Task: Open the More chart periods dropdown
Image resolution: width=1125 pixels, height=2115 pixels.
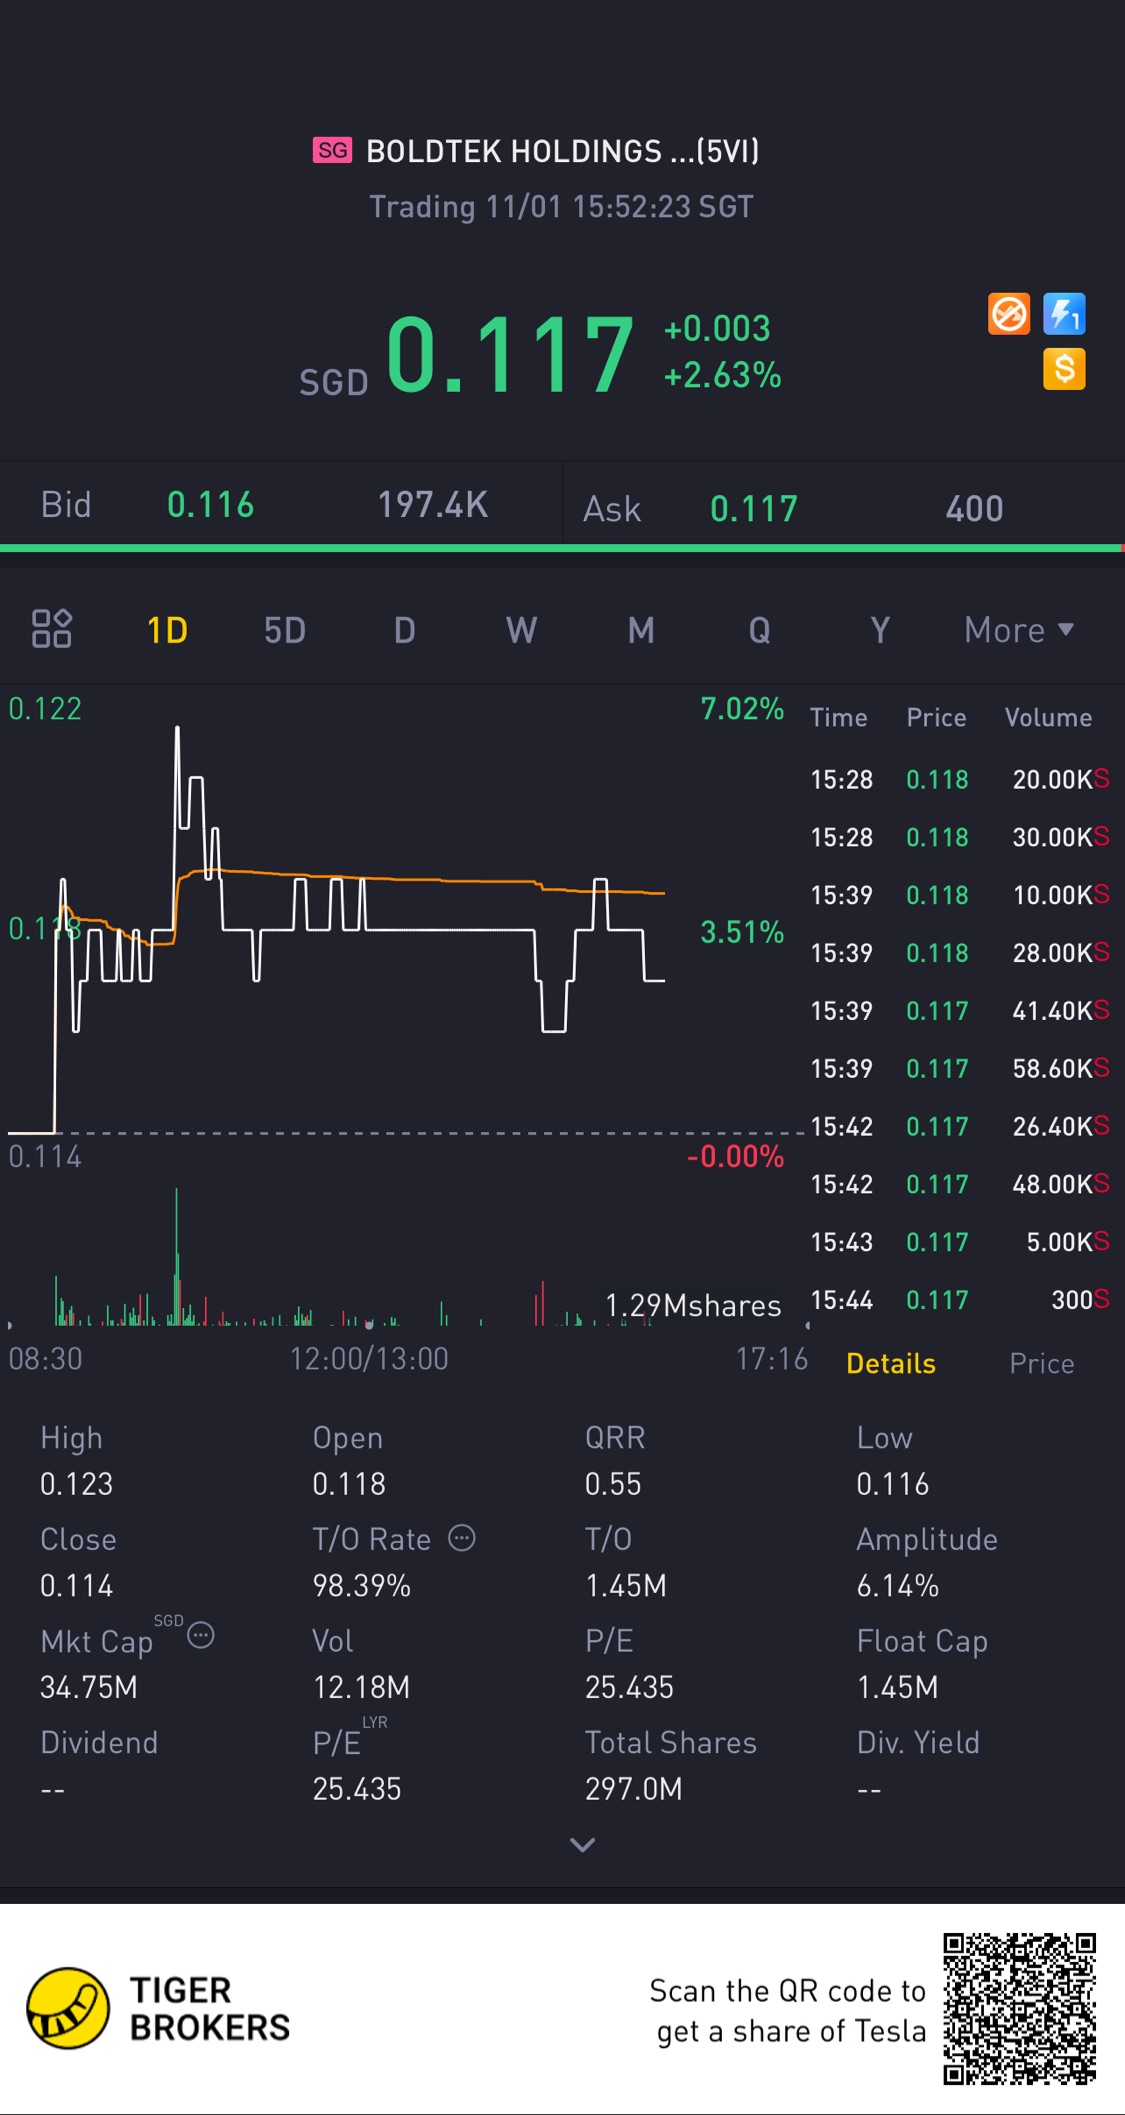Action: tap(1019, 630)
